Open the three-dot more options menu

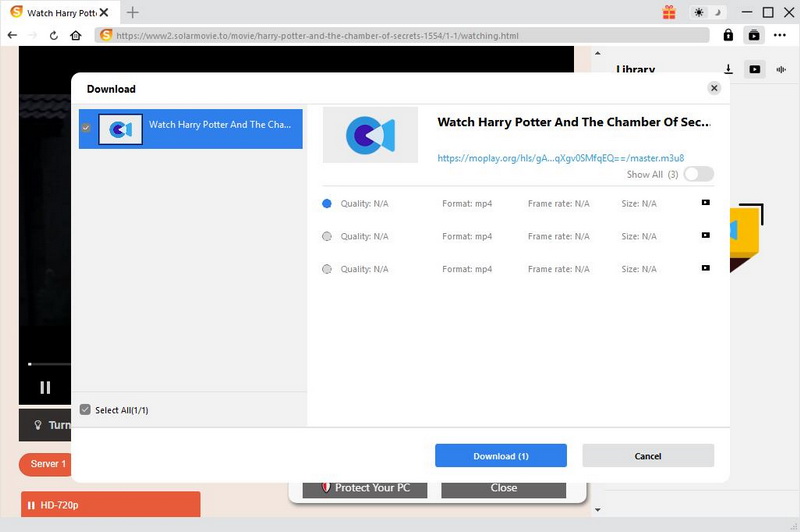(780, 35)
